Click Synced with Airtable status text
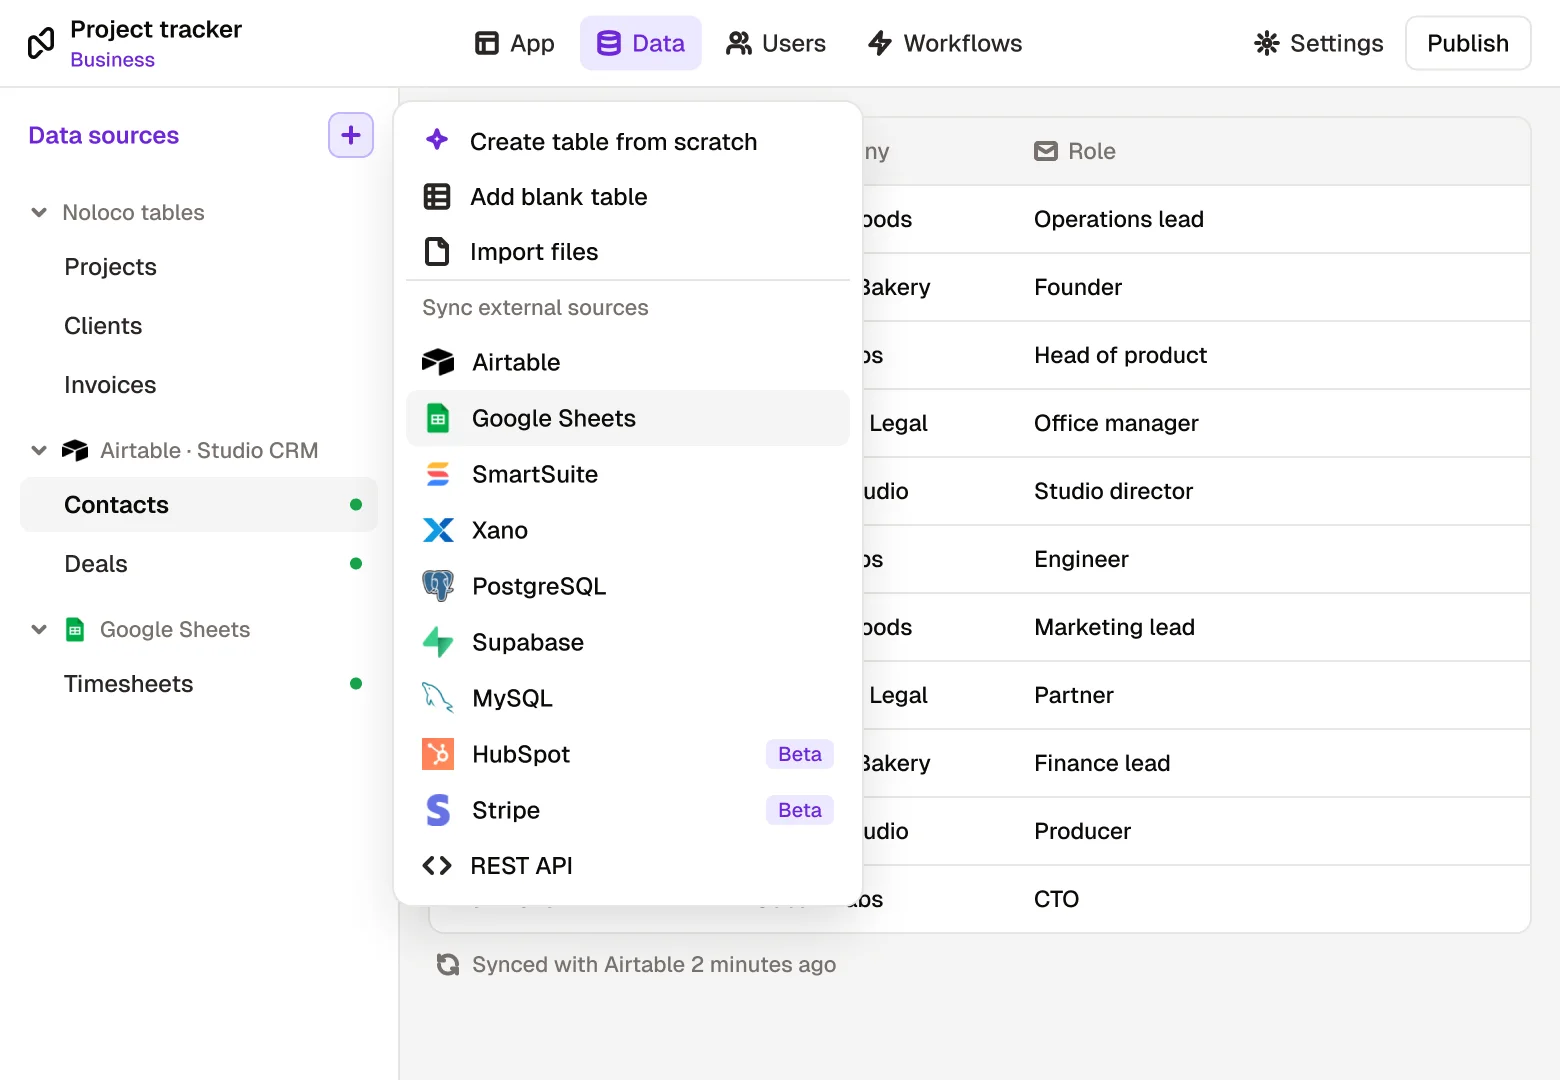The height and width of the screenshot is (1080, 1560). coord(654,964)
